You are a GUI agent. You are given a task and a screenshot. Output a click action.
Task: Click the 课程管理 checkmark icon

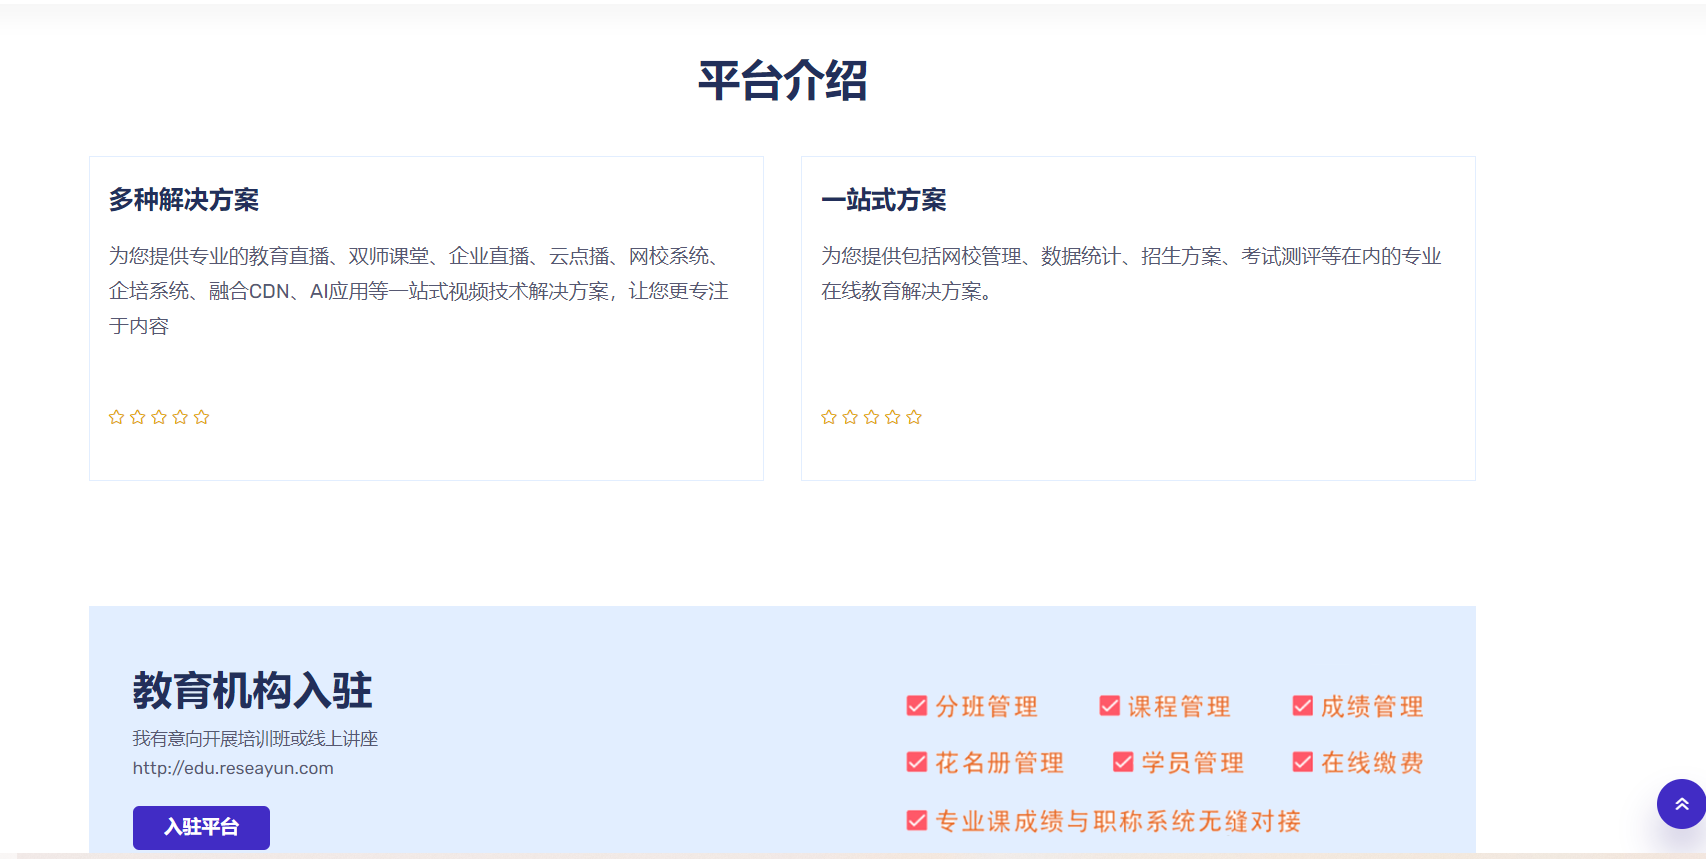click(1110, 706)
